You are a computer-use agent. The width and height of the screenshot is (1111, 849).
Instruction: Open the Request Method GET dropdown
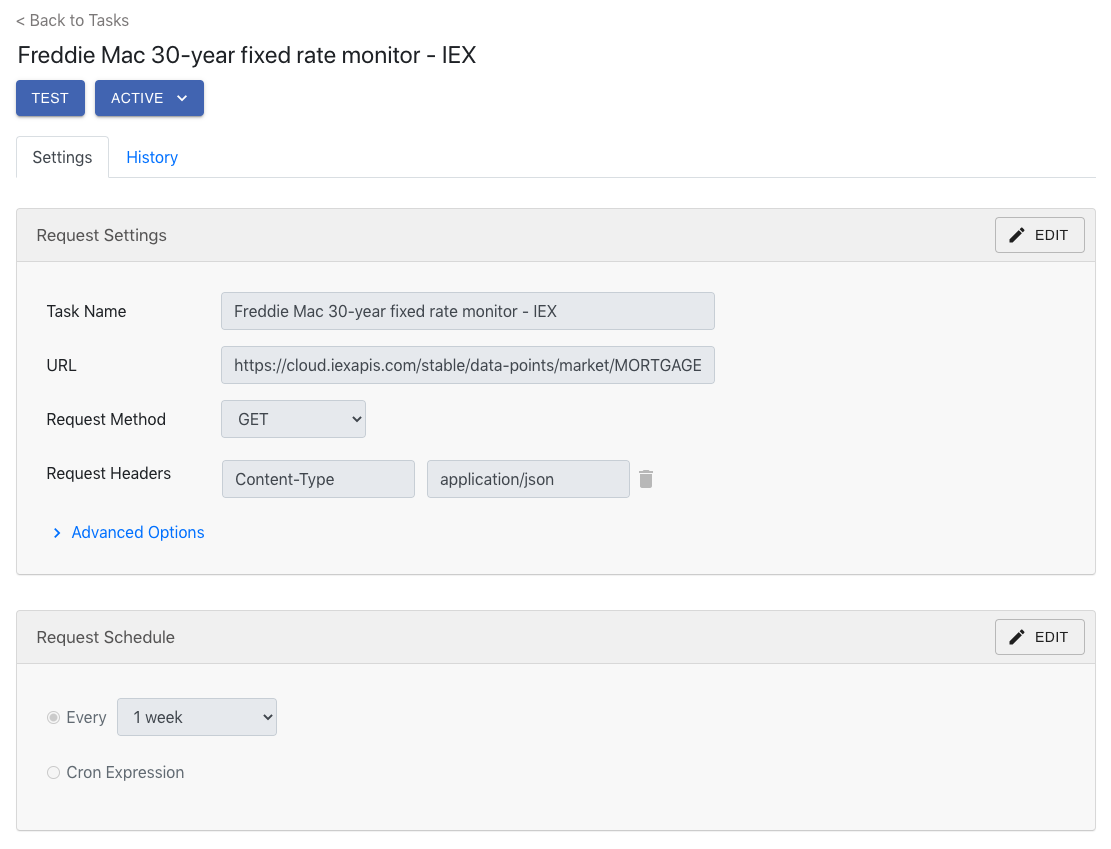[293, 419]
